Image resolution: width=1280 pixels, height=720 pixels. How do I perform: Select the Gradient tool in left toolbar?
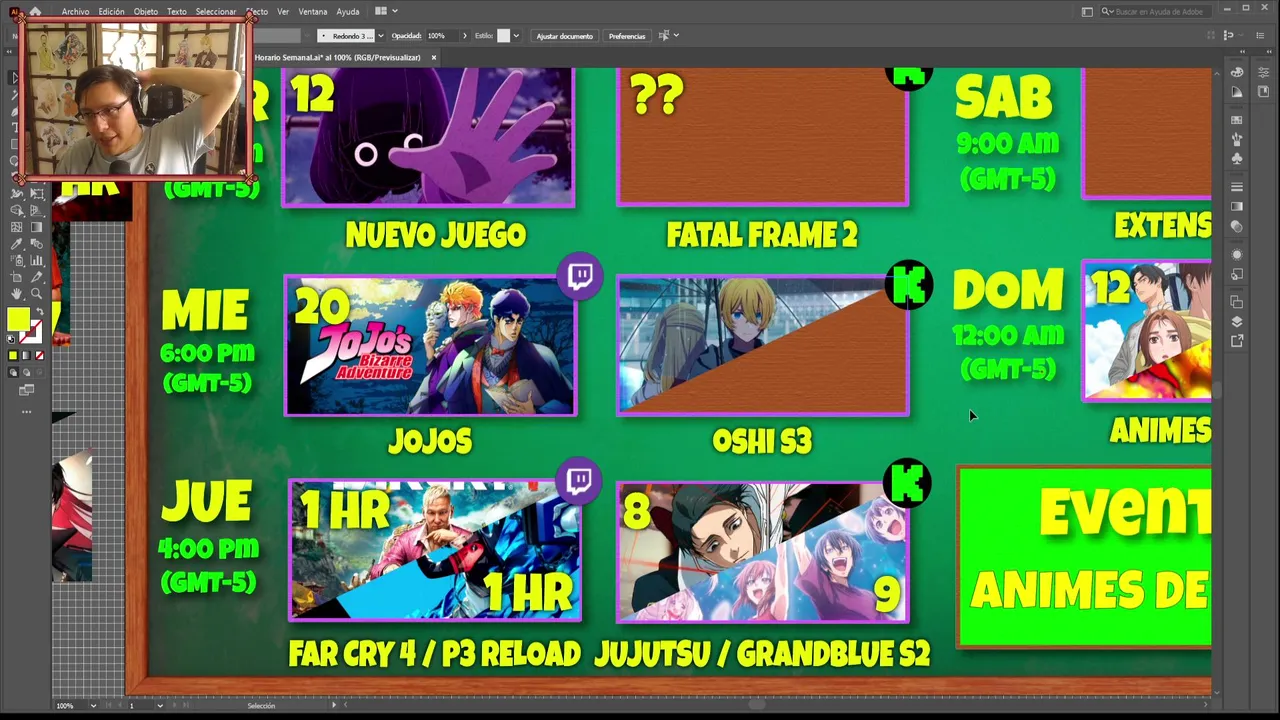coord(36,227)
